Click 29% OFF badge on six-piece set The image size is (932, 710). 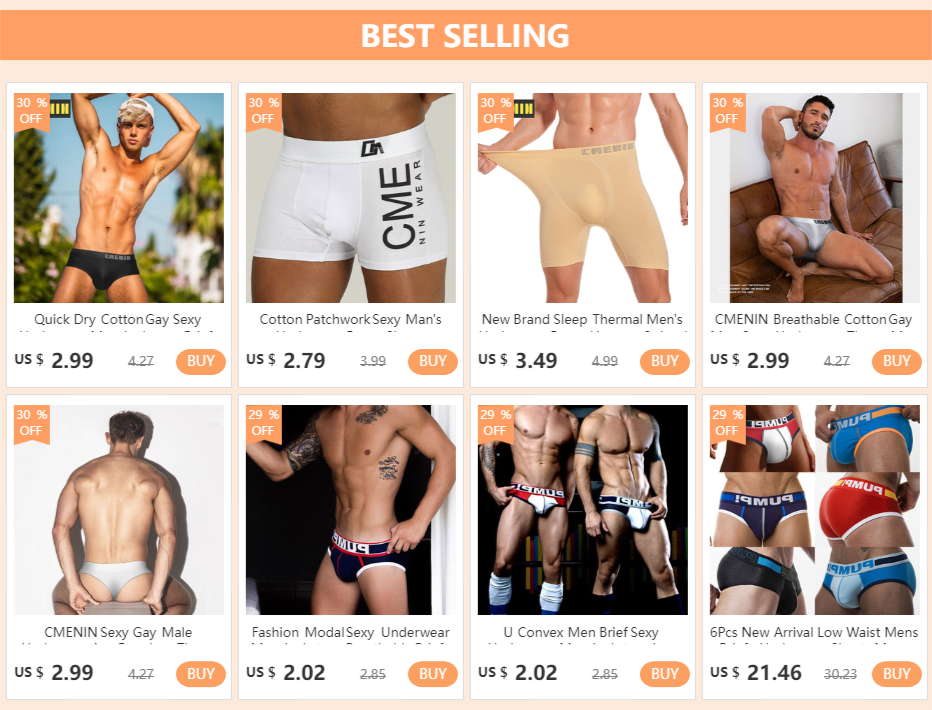click(728, 424)
